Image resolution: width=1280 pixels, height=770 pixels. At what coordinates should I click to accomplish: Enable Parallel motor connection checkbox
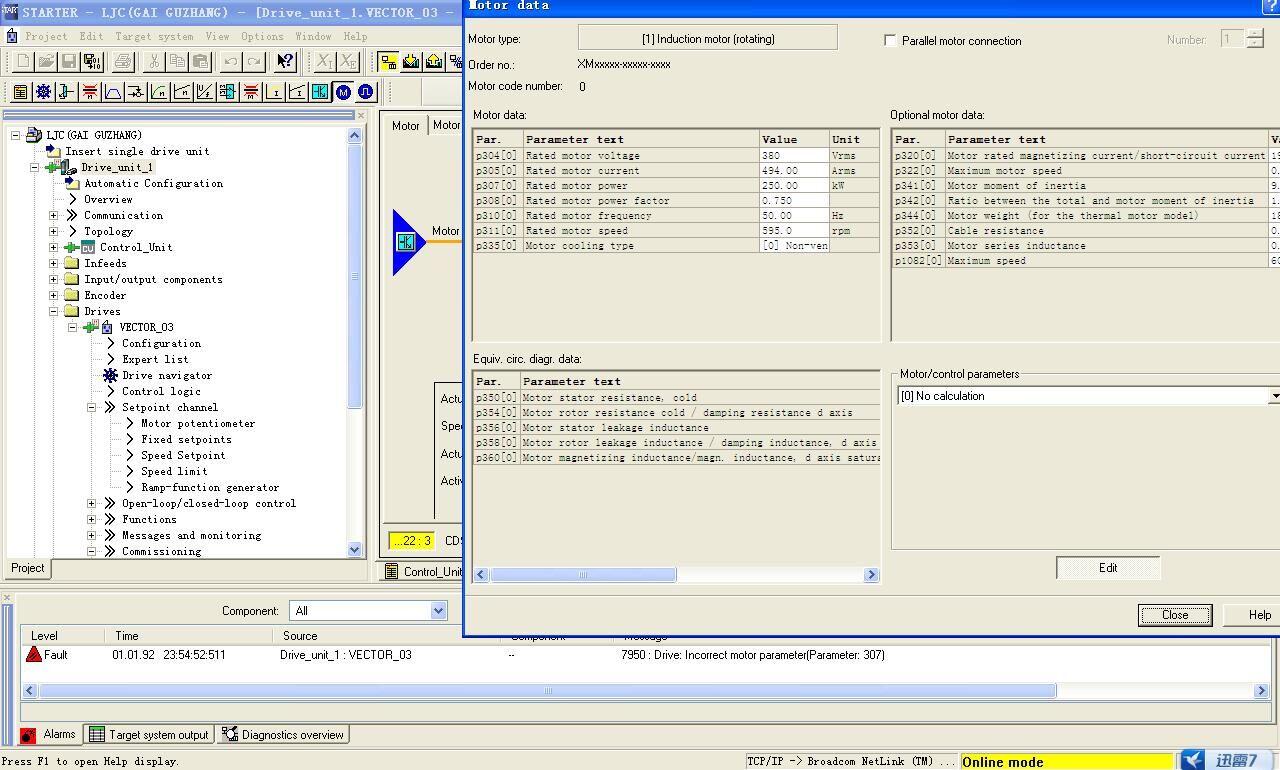coord(890,41)
